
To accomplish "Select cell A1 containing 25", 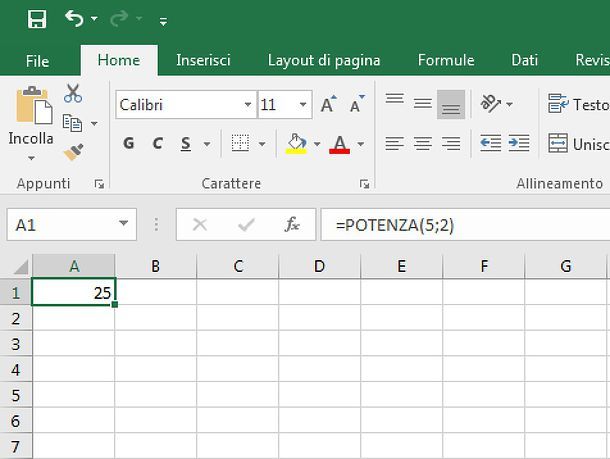I will 74,292.
